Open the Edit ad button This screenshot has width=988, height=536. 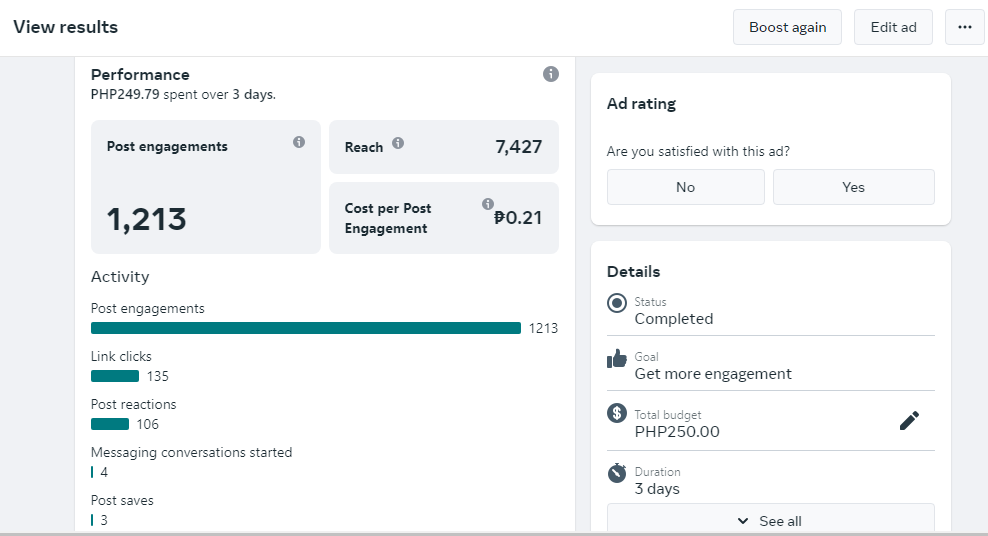pyautogui.click(x=893, y=27)
